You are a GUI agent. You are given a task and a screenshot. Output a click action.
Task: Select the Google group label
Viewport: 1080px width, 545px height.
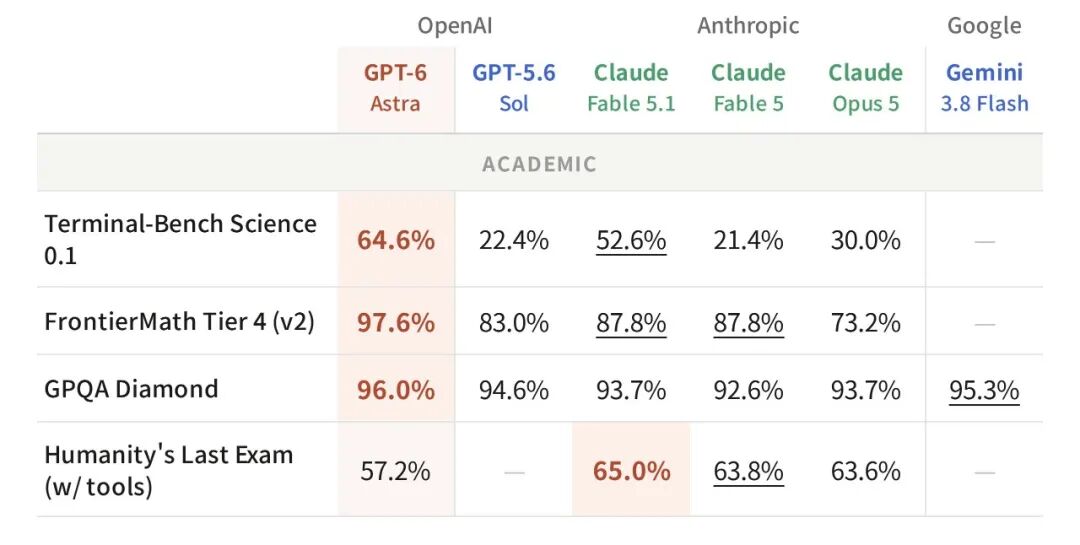[984, 26]
